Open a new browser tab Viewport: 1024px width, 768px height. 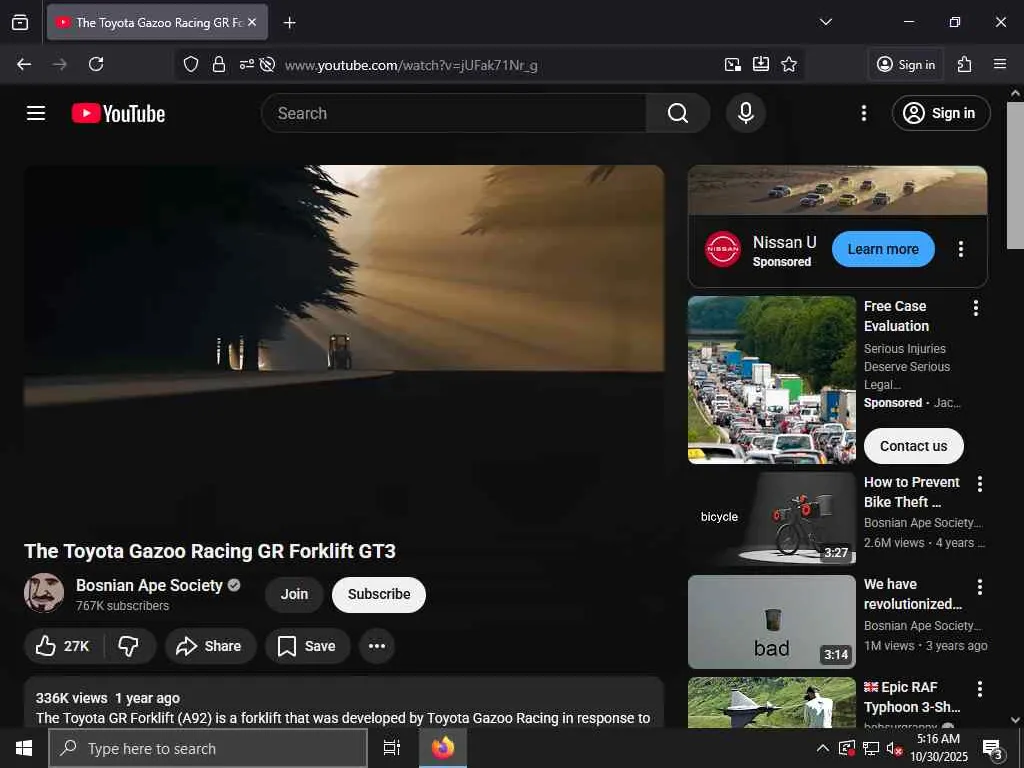click(289, 23)
